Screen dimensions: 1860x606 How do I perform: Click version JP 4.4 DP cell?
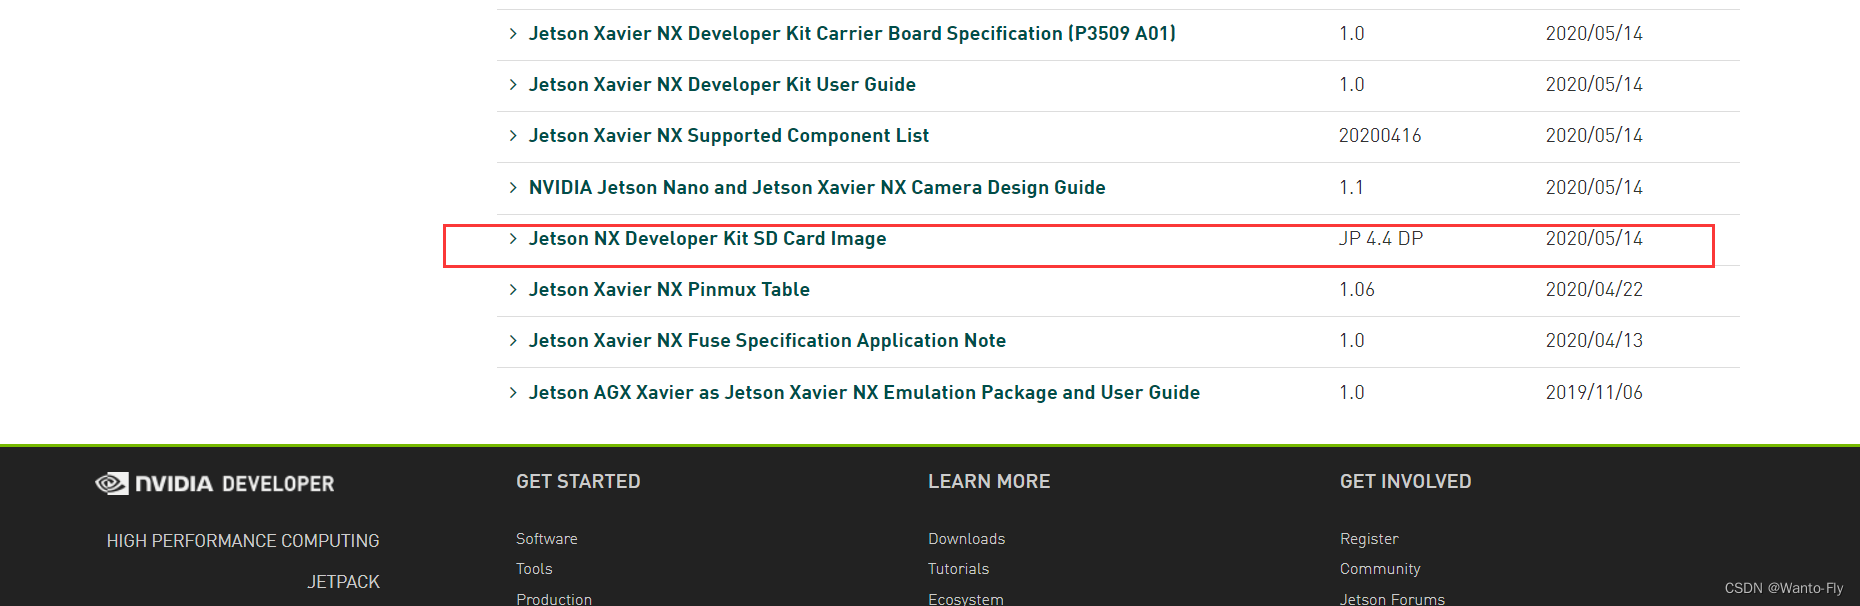[1381, 239]
